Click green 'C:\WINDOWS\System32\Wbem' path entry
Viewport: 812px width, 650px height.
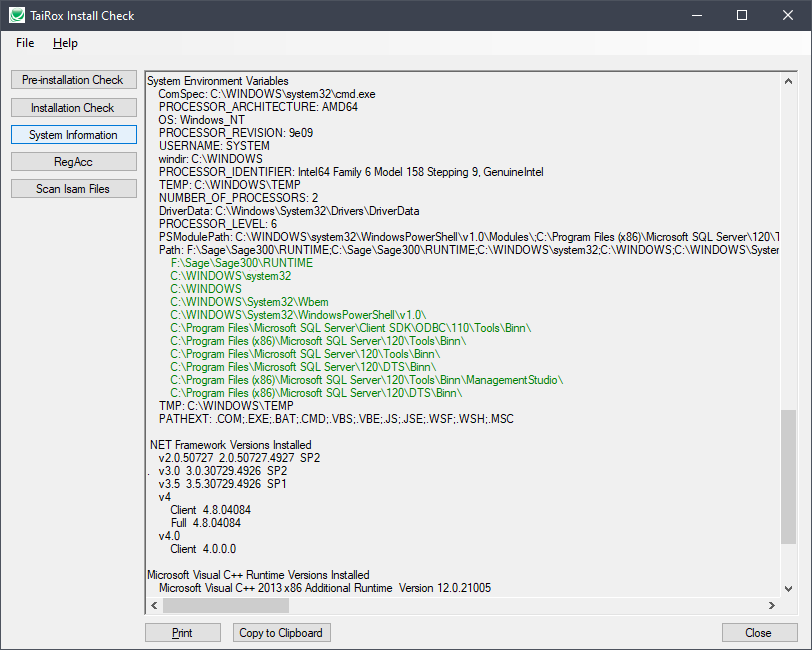coord(249,301)
